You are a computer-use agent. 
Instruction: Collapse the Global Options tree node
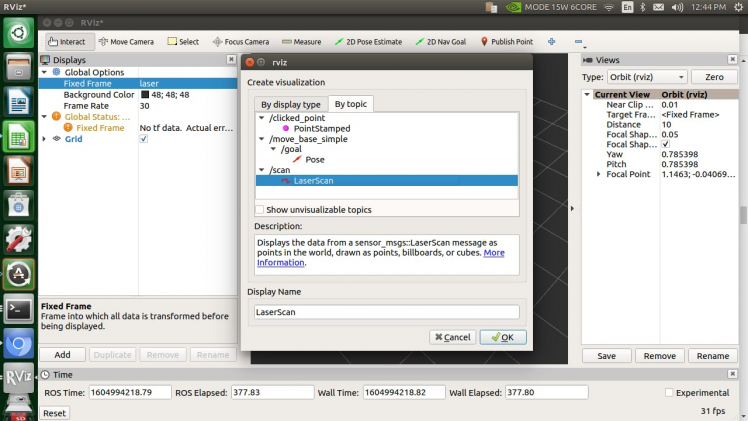click(44, 72)
